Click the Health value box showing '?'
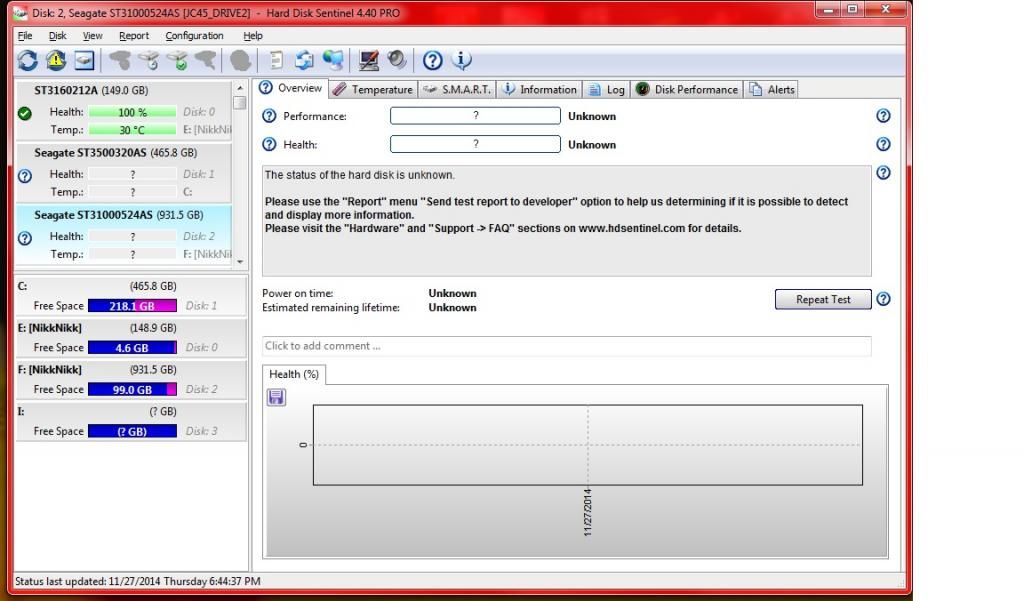The width and height of the screenshot is (1024, 601). 475,144
